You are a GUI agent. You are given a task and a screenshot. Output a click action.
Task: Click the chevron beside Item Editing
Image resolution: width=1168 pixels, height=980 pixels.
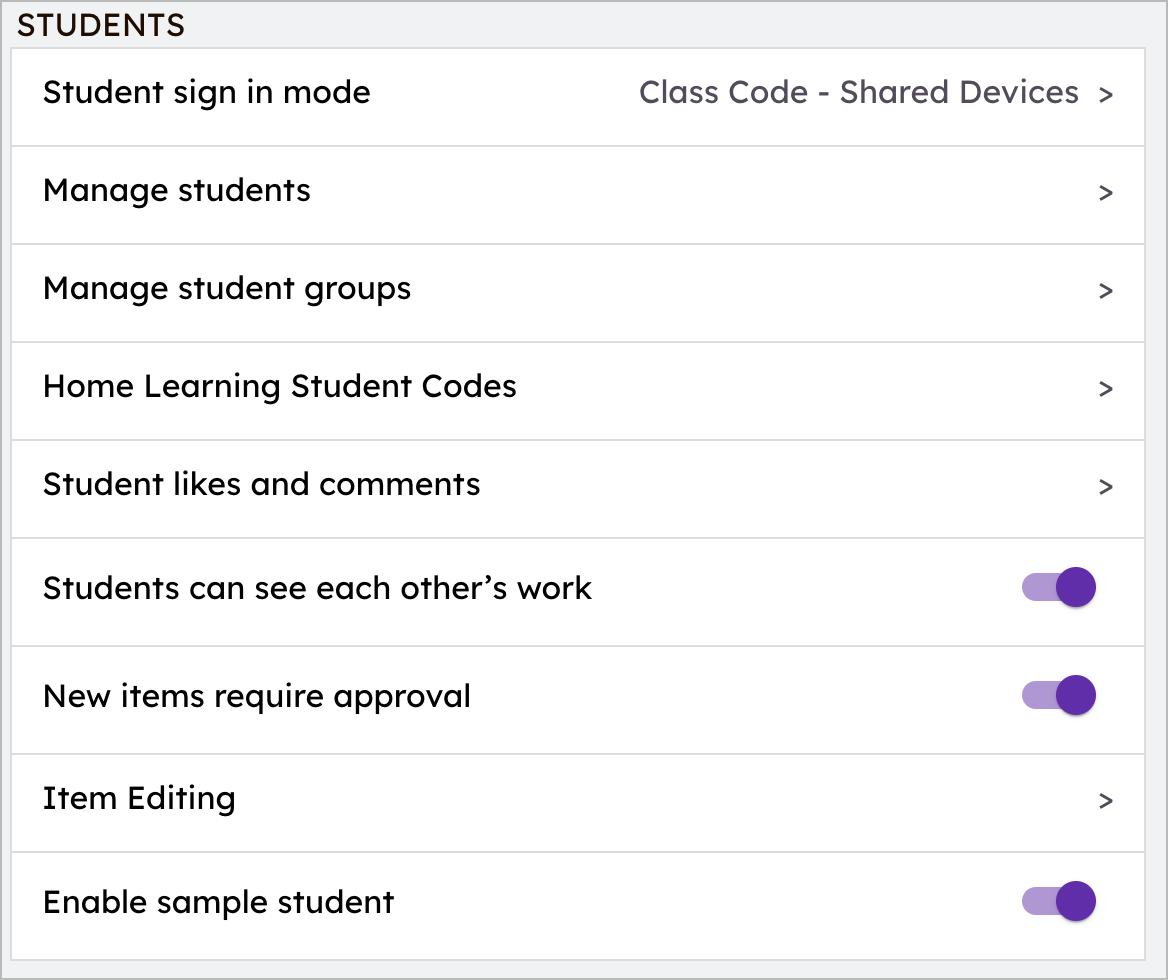coord(1105,801)
